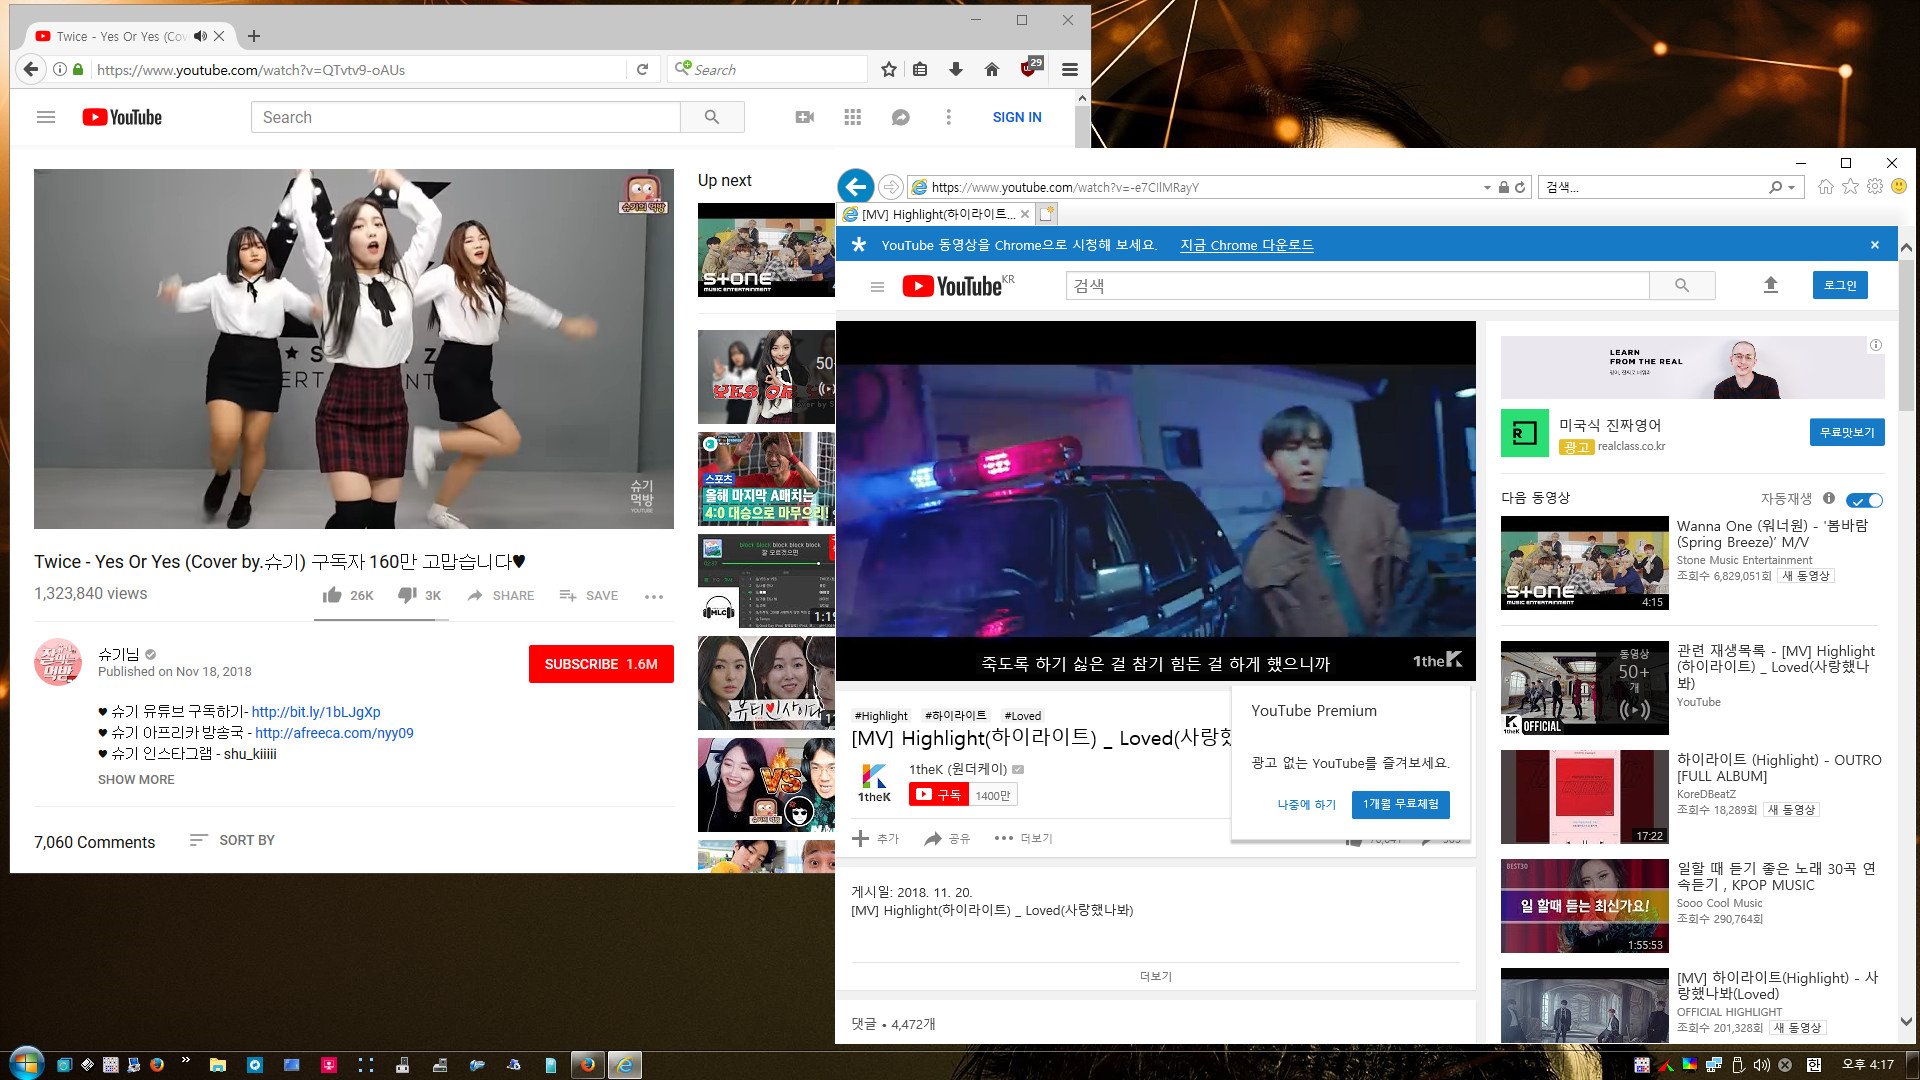Open Internet Explorer home icon

(1825, 186)
